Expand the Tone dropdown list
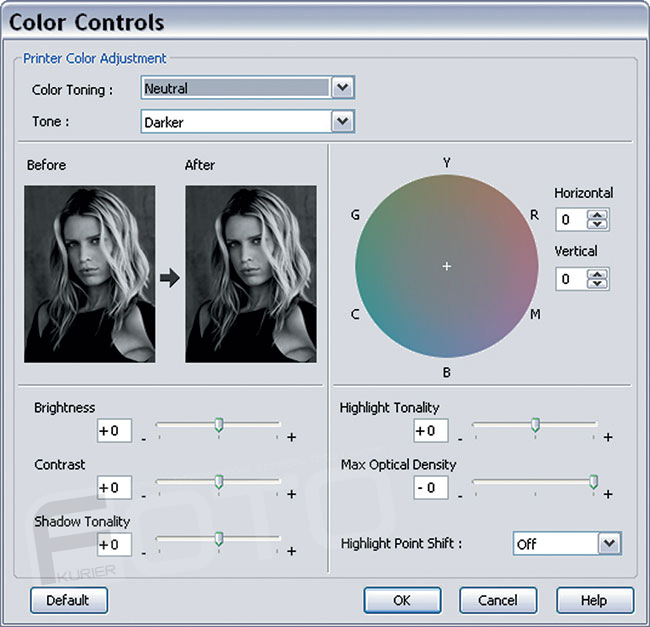Image resolution: width=650 pixels, height=627 pixels. click(x=343, y=122)
